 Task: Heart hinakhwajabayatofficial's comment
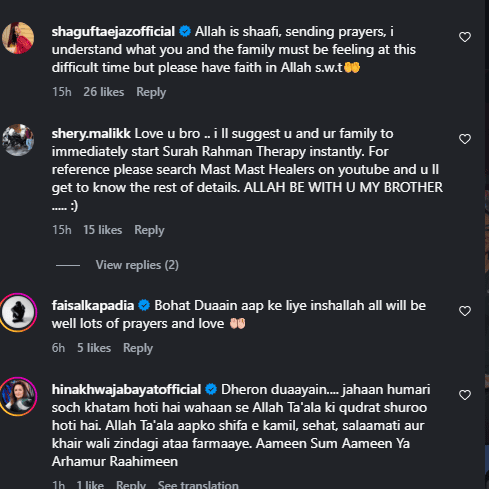465,395
